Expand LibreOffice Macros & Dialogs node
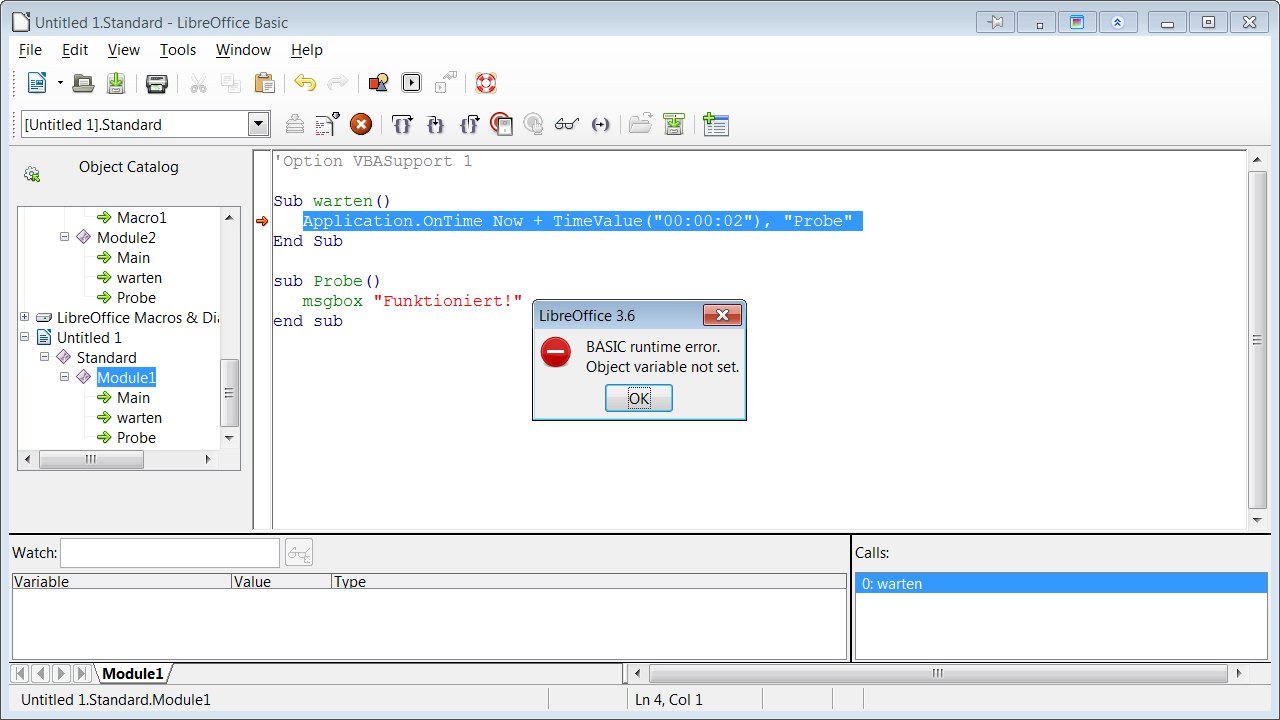 25,317
